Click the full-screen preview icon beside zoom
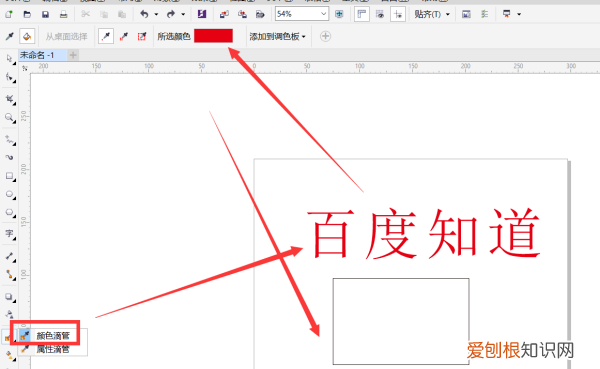The height and width of the screenshot is (369, 600). 339,15
